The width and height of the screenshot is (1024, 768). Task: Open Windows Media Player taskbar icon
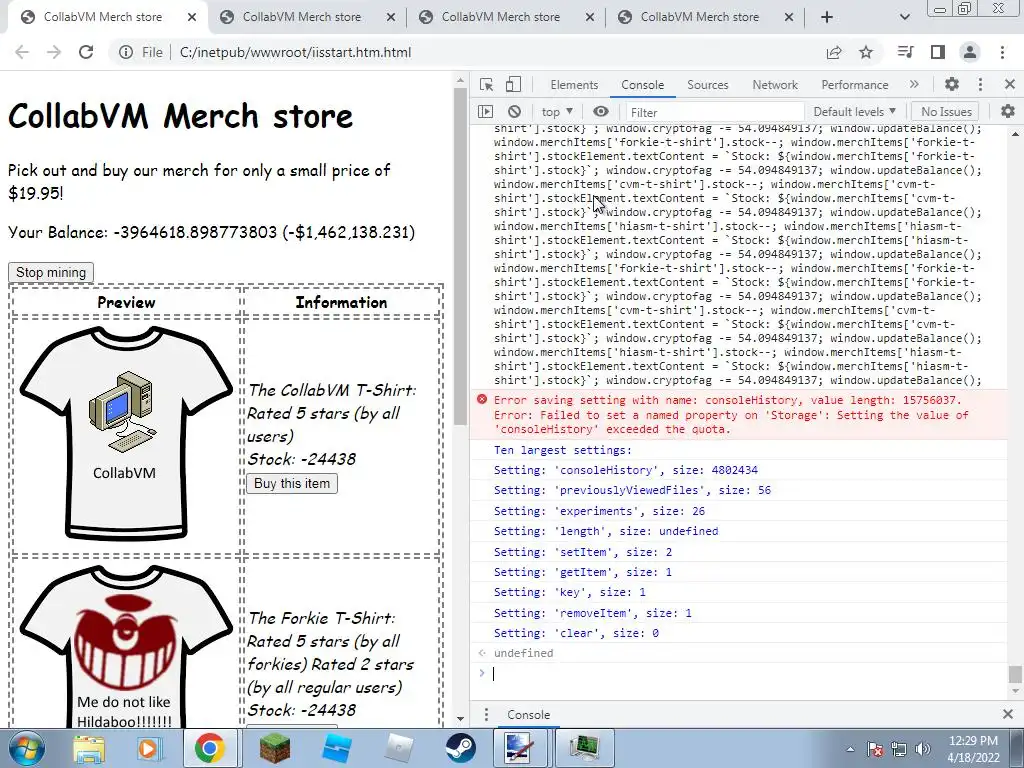(148, 748)
